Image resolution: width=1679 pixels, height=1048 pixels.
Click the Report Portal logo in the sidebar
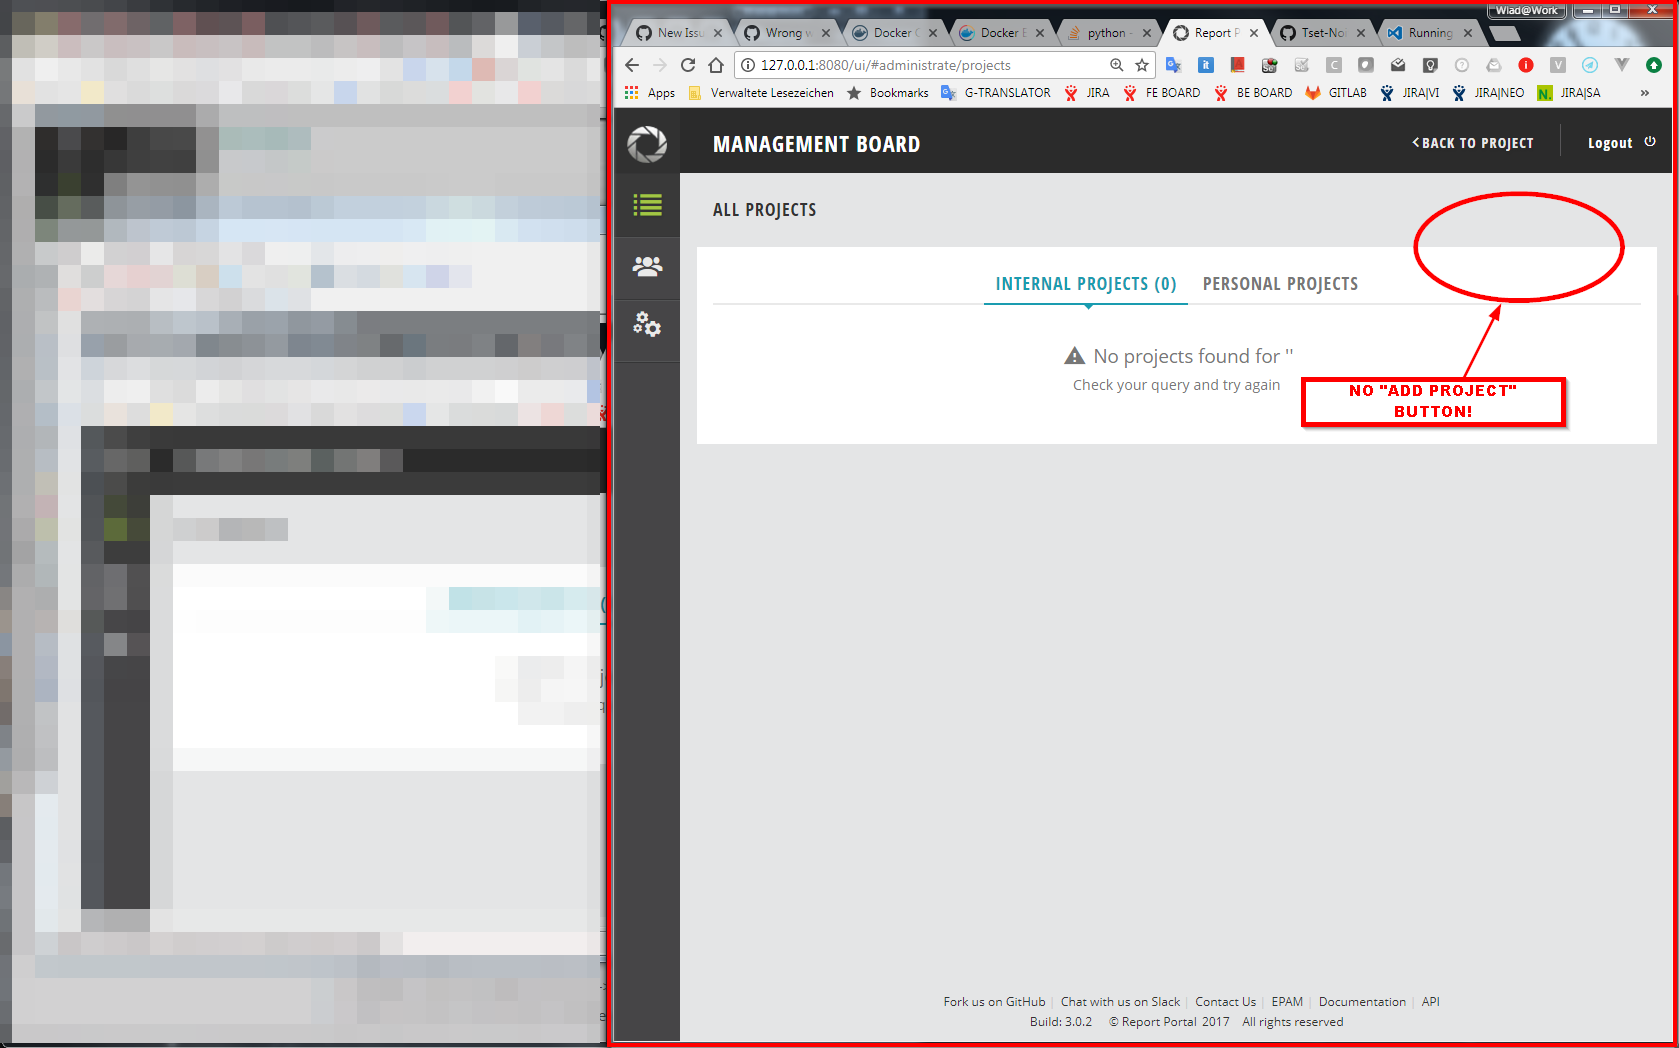(647, 143)
